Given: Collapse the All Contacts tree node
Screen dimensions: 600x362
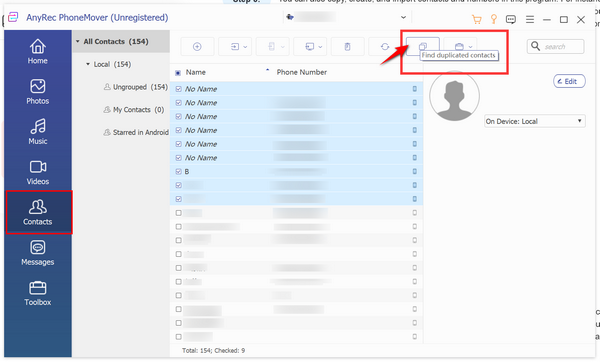Looking at the screenshot, I should (78, 41).
